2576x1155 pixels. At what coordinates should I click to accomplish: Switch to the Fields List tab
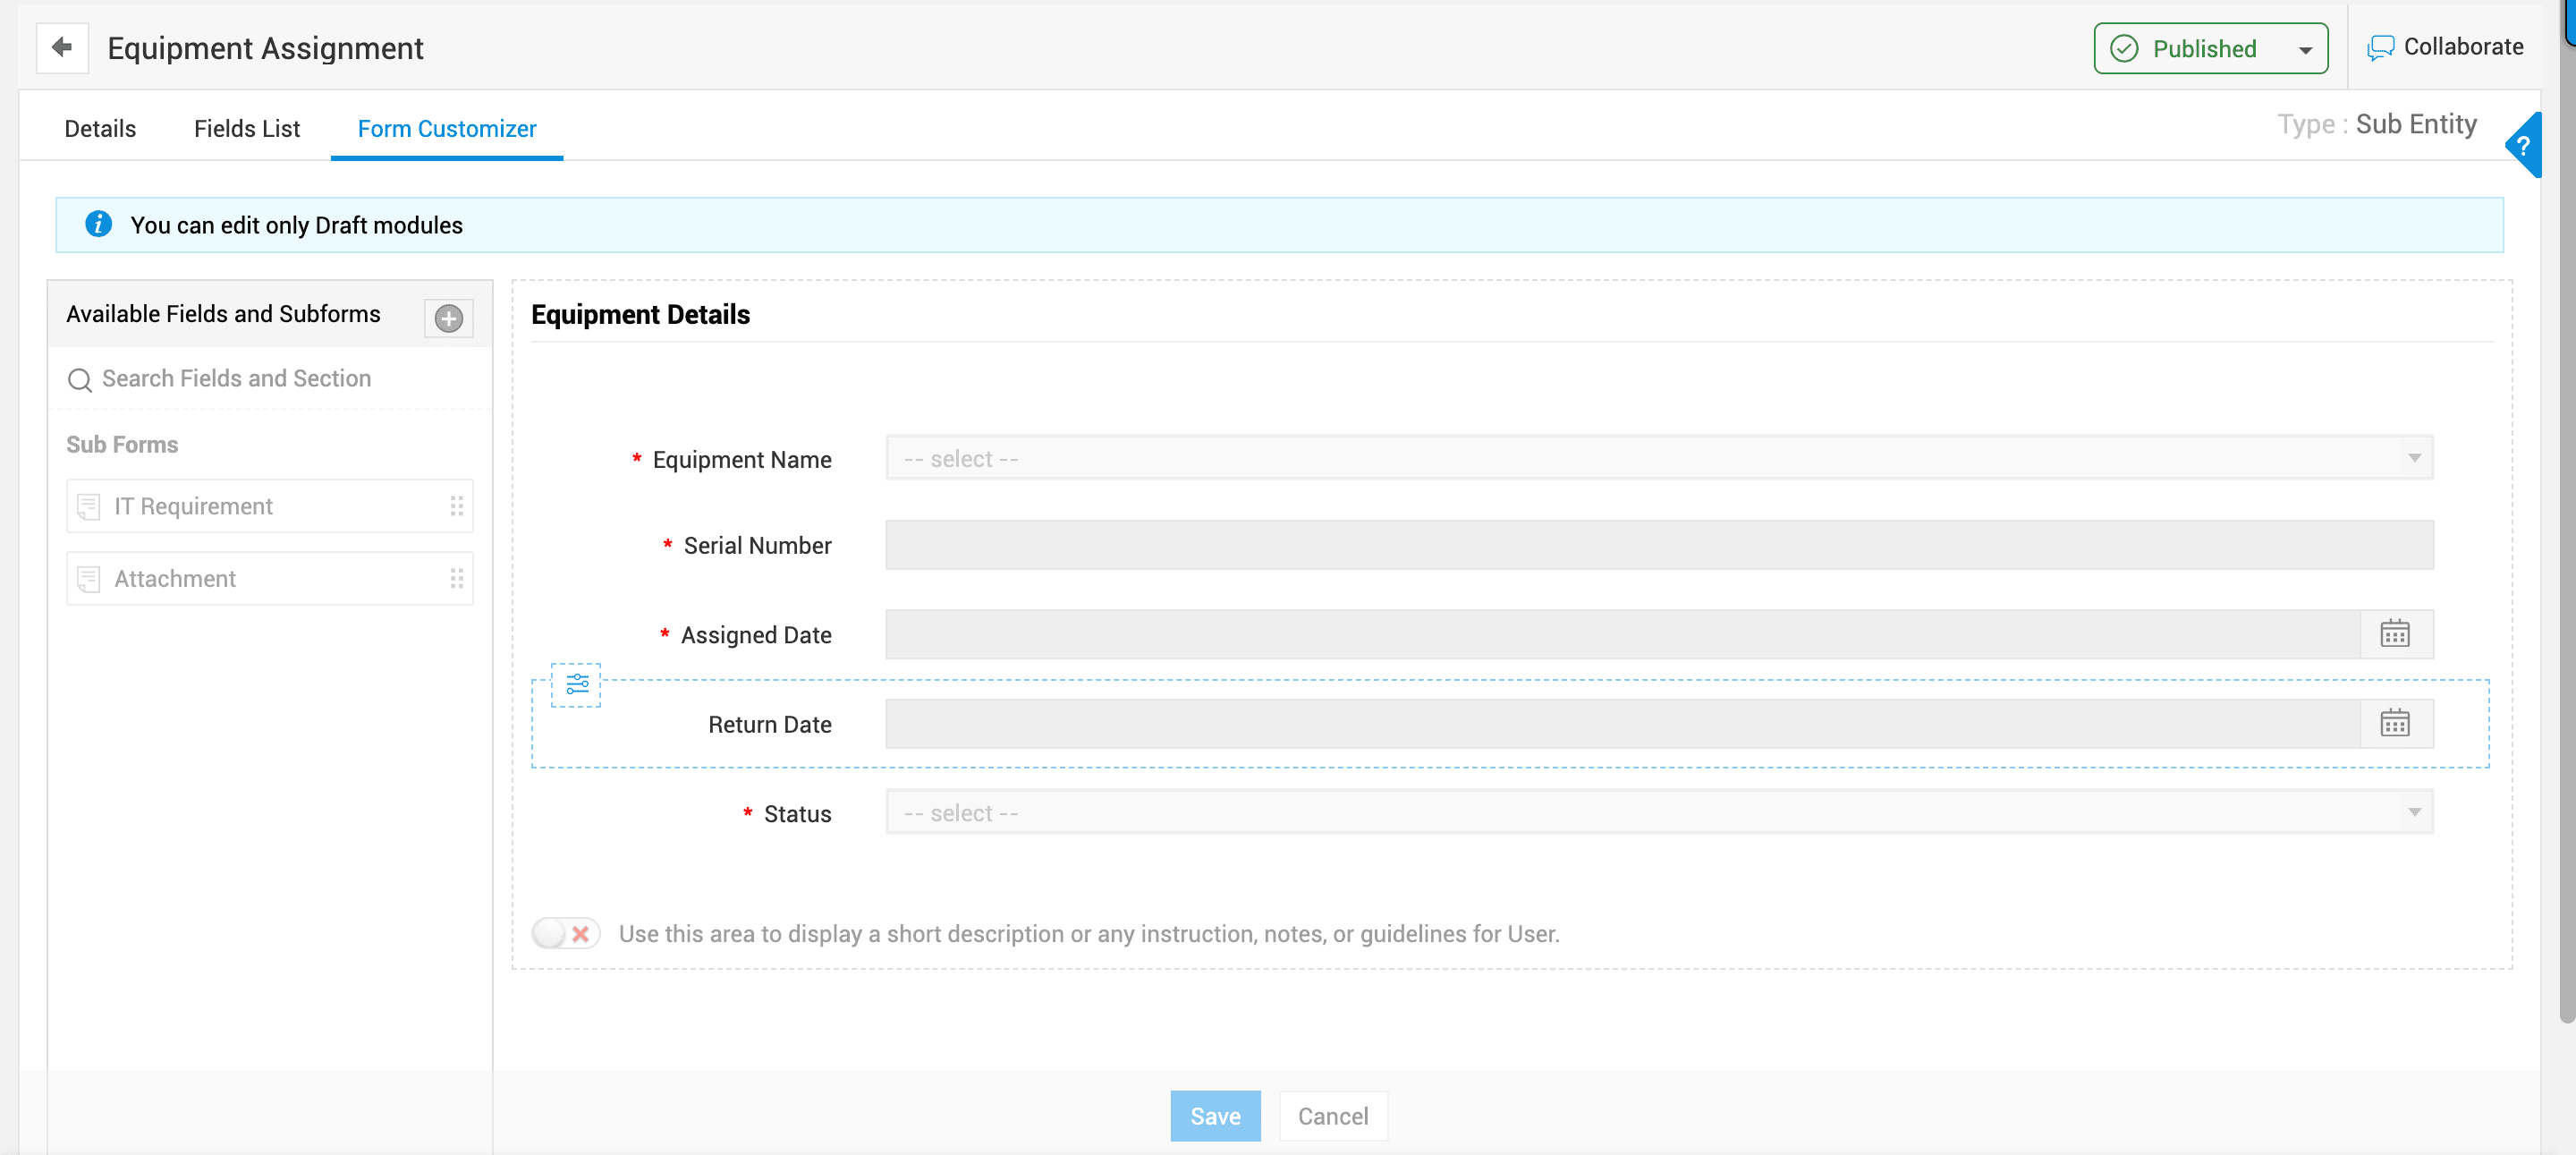(246, 128)
